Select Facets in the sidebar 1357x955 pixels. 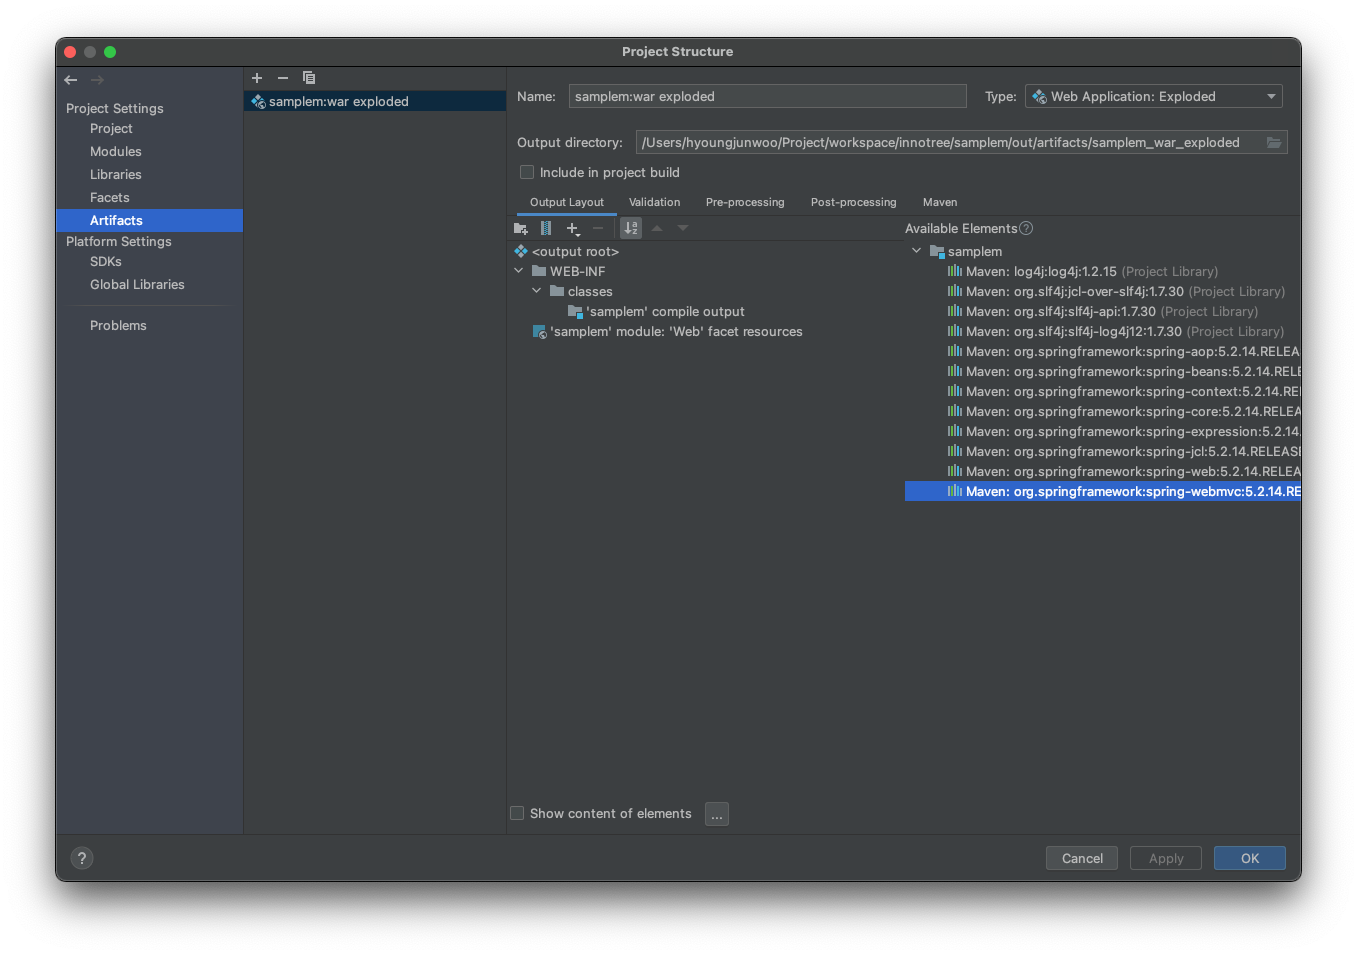point(110,198)
